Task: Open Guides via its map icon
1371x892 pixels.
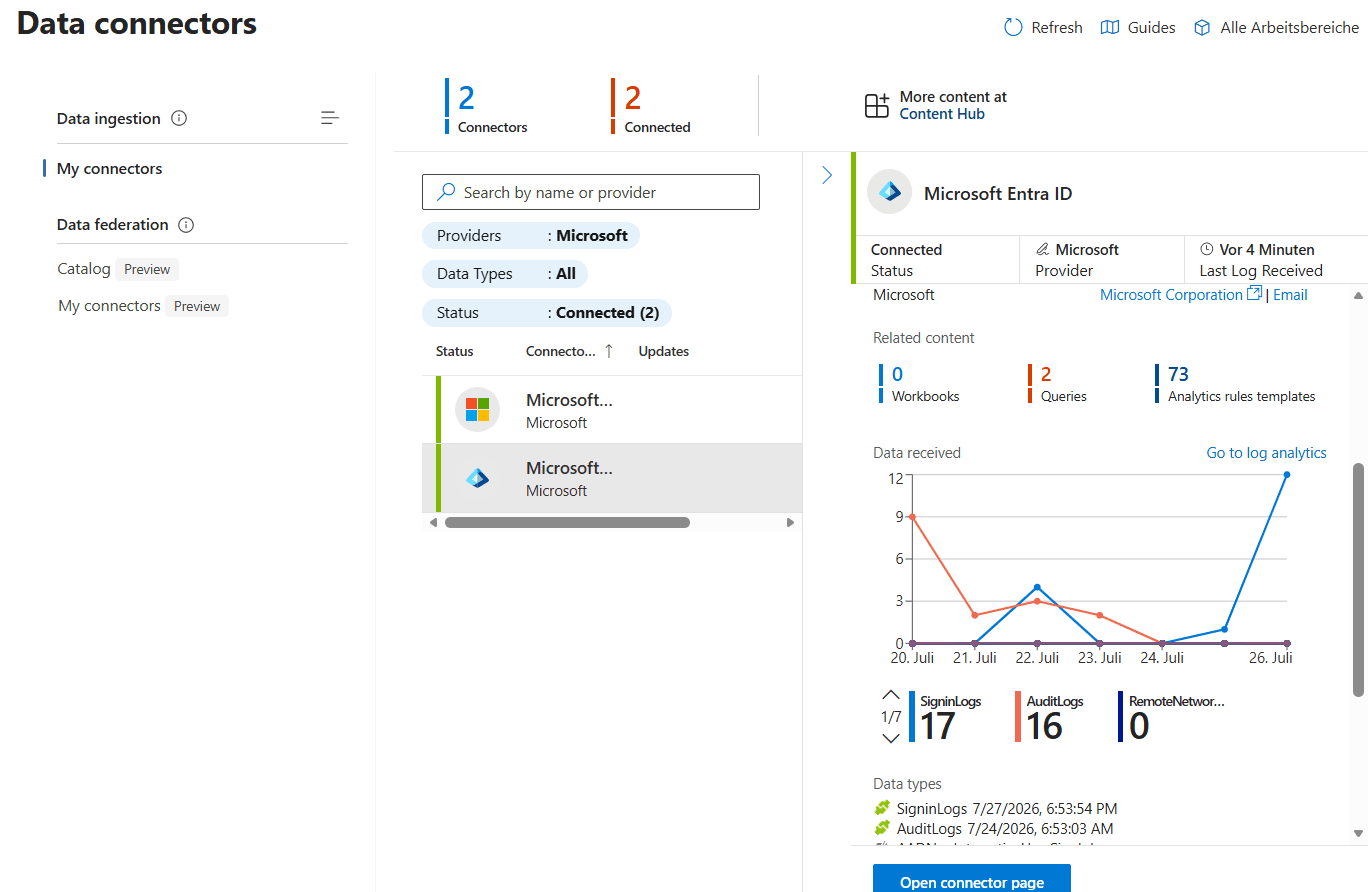Action: pos(1110,27)
